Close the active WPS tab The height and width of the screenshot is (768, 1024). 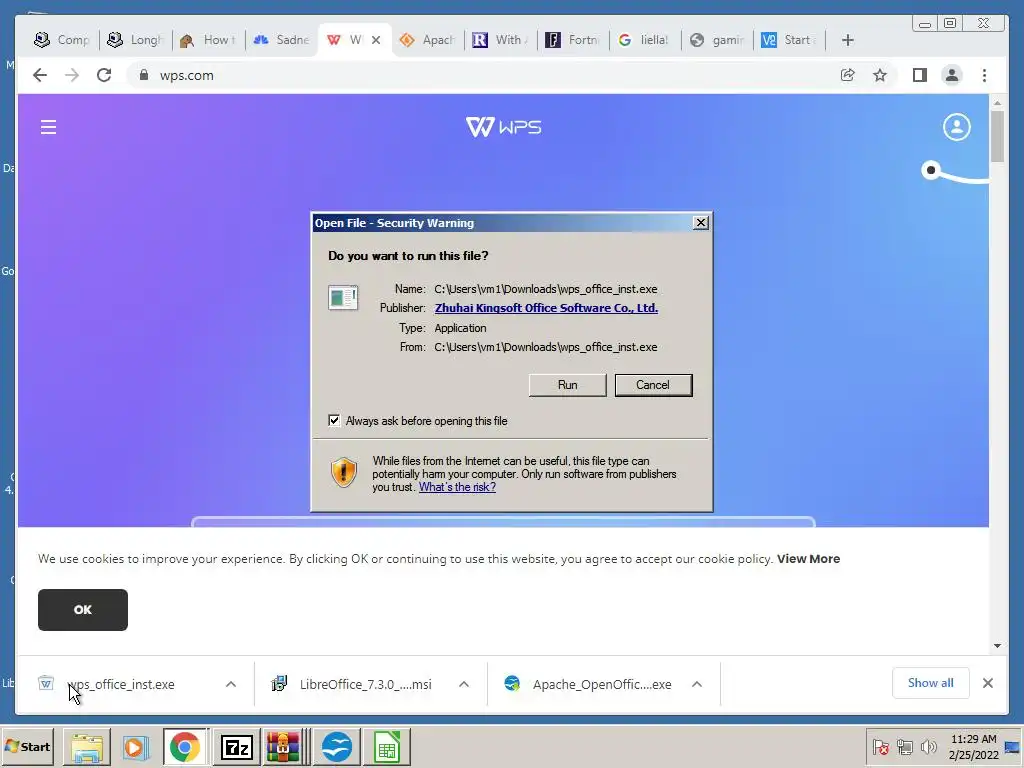(x=376, y=40)
